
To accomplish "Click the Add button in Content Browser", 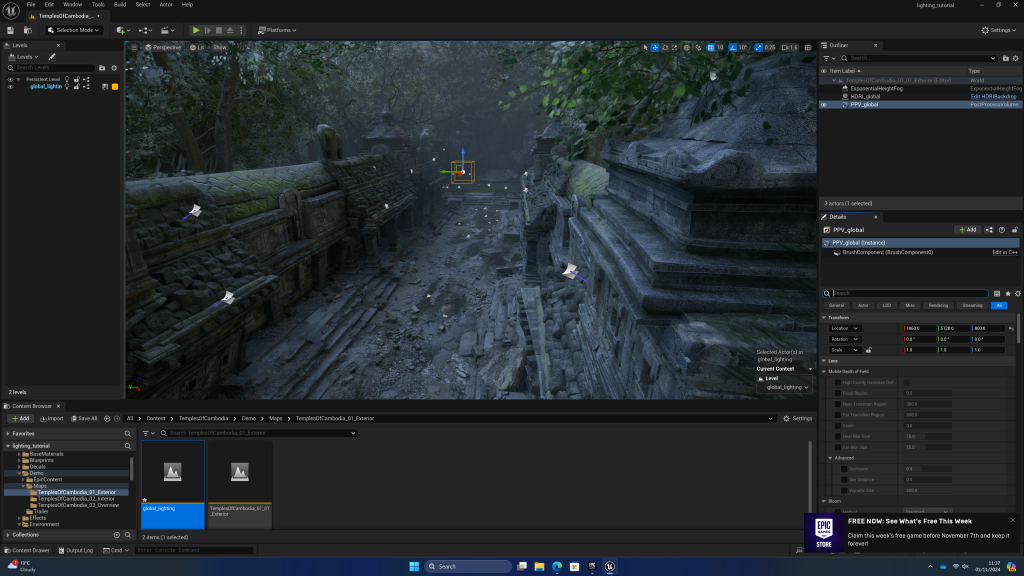I will click(x=20, y=419).
